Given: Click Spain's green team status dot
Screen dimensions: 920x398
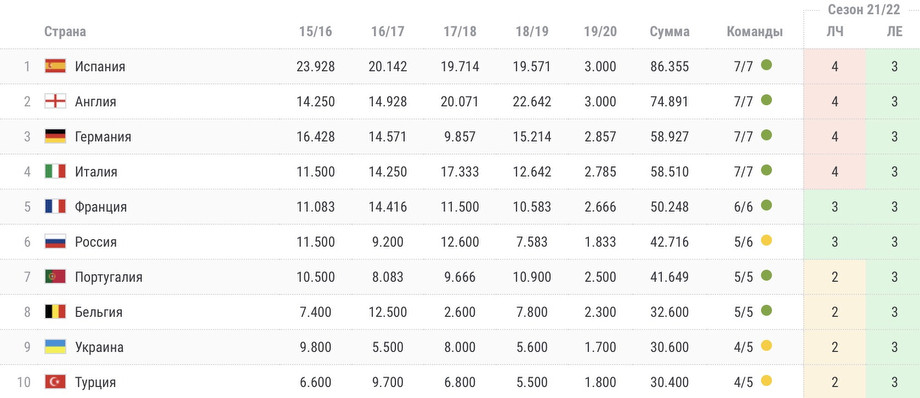Looking at the screenshot, I should pyautogui.click(x=766, y=65).
